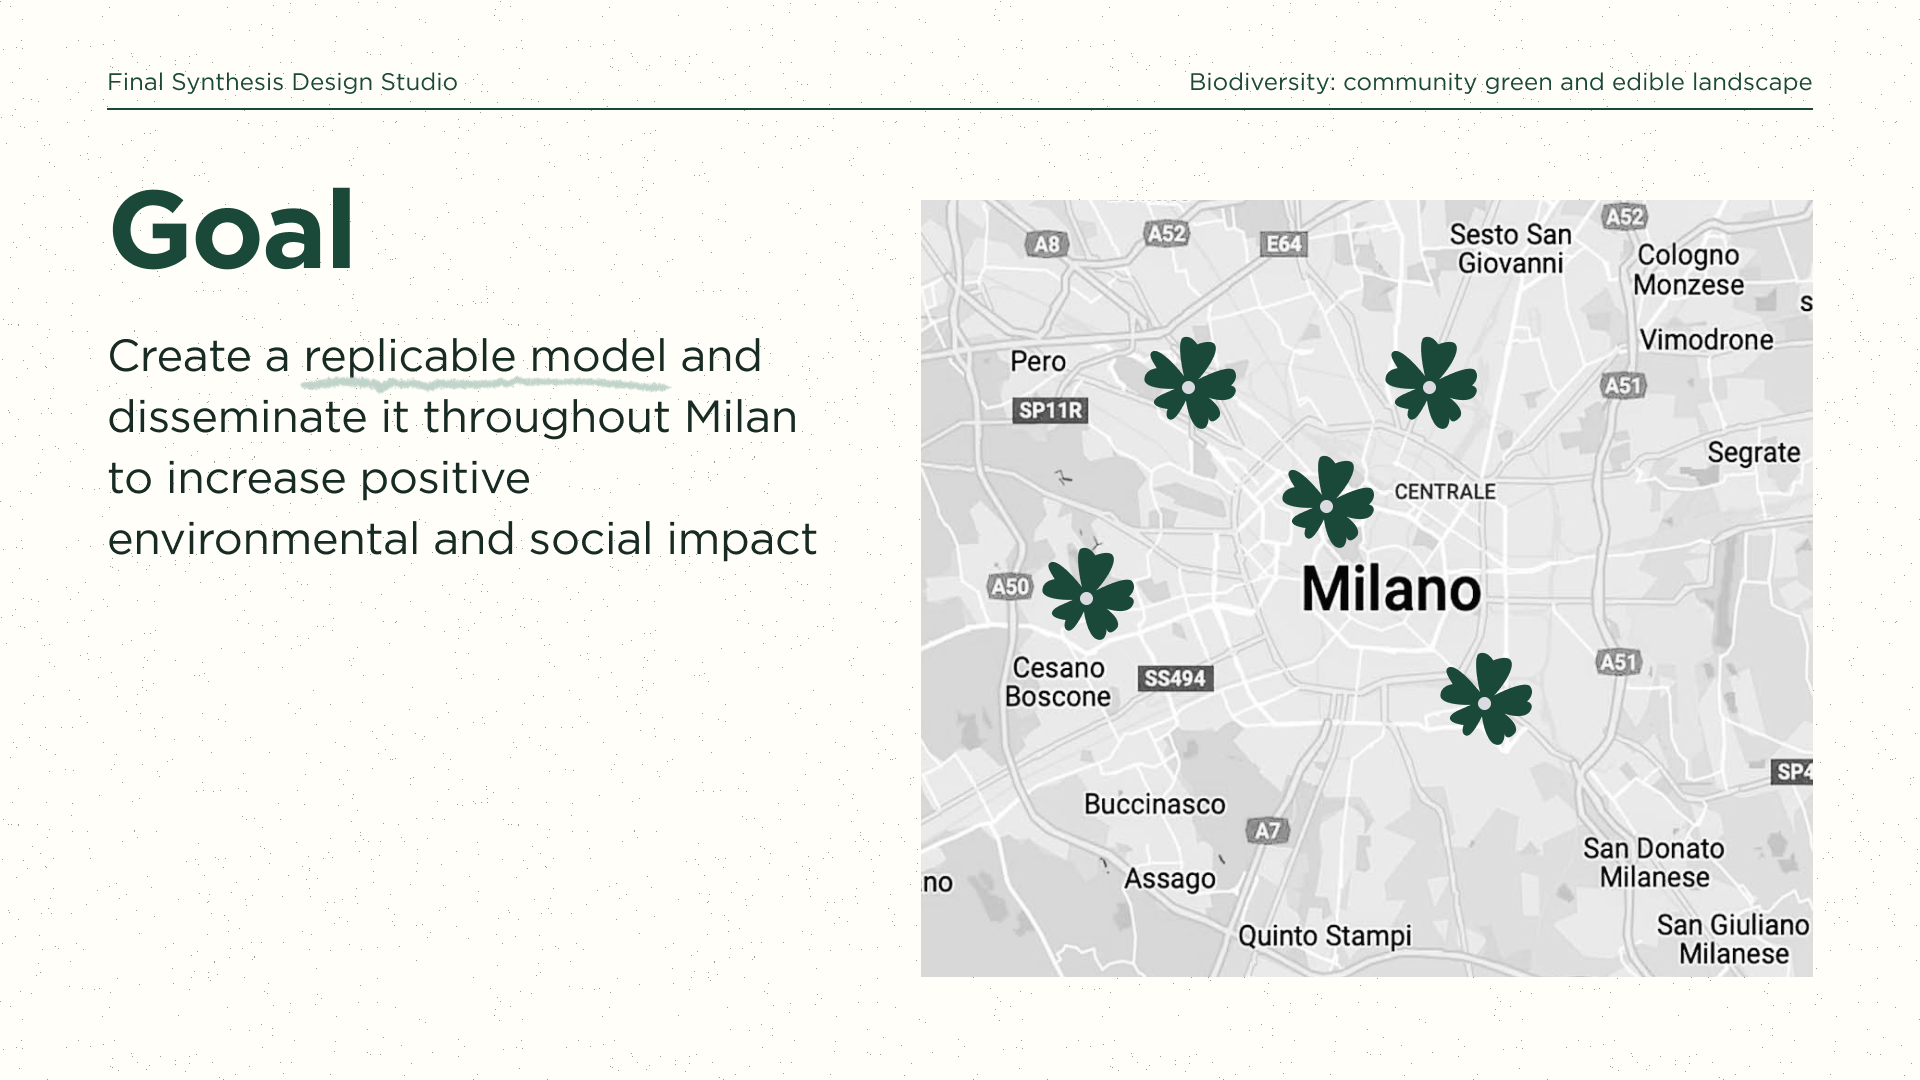The width and height of the screenshot is (1920, 1080).
Task: Click the Buccinasco label
Action: [x=1155, y=804]
